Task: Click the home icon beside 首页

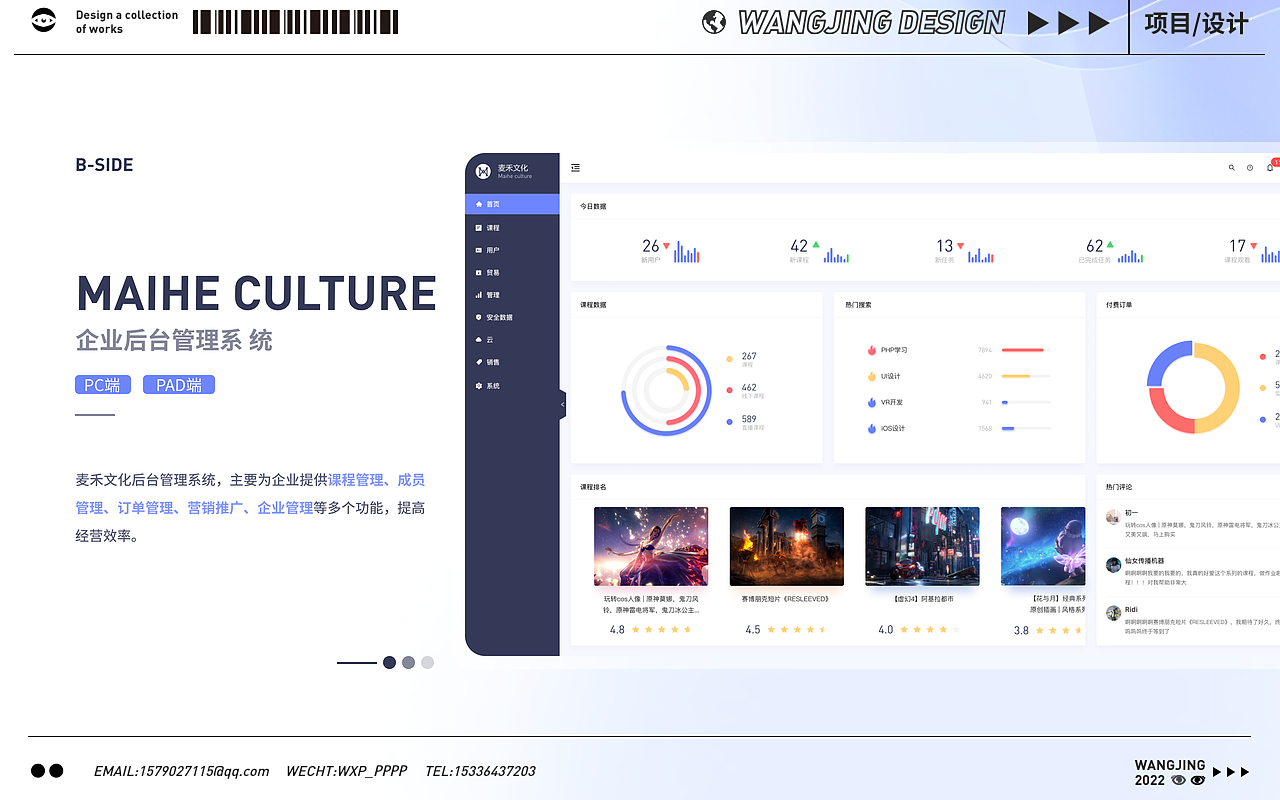Action: point(479,204)
